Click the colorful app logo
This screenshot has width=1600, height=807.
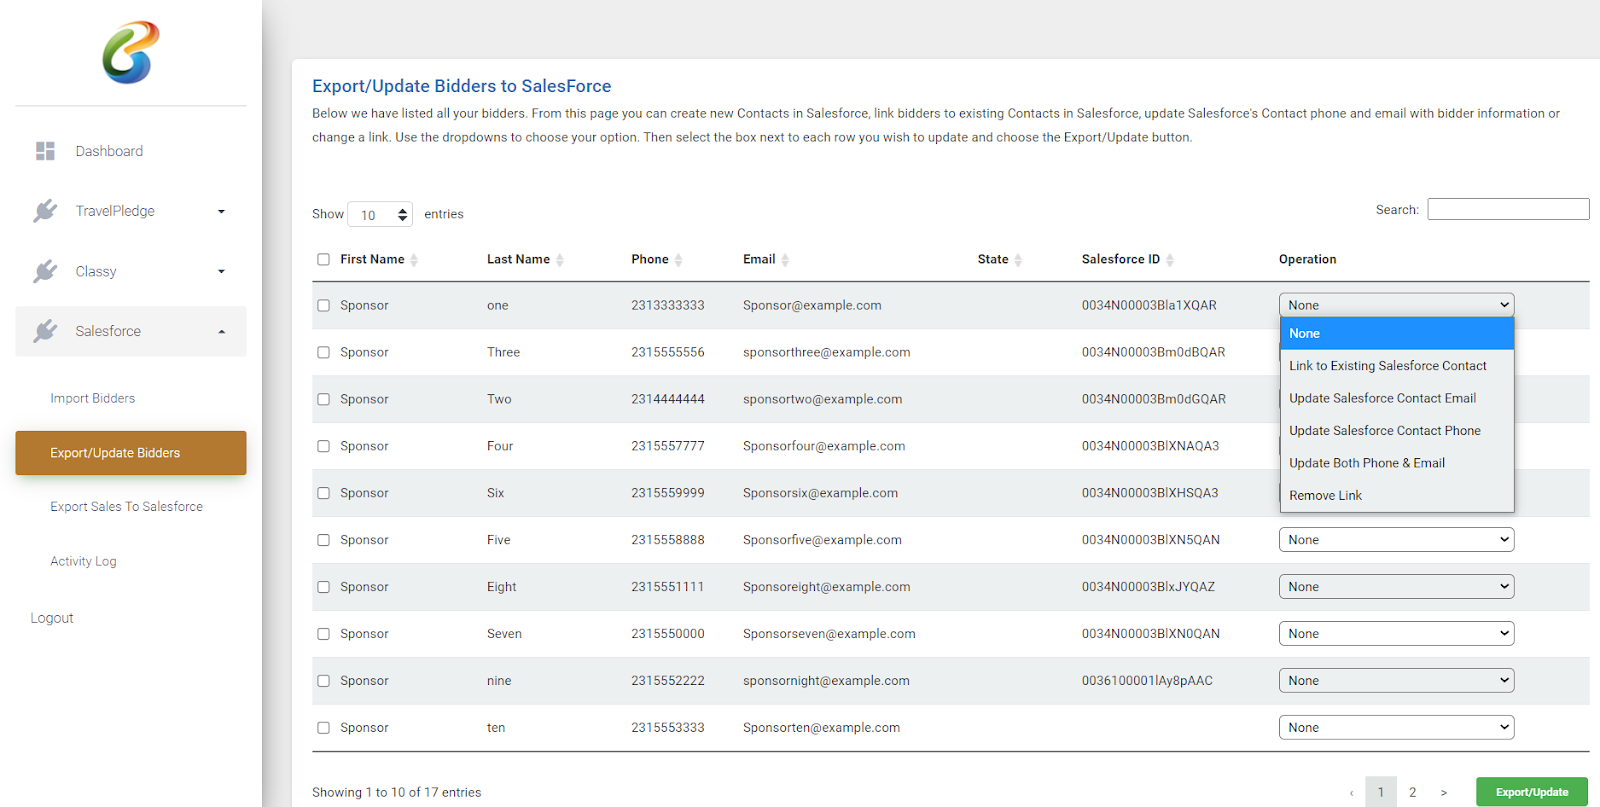pos(131,52)
